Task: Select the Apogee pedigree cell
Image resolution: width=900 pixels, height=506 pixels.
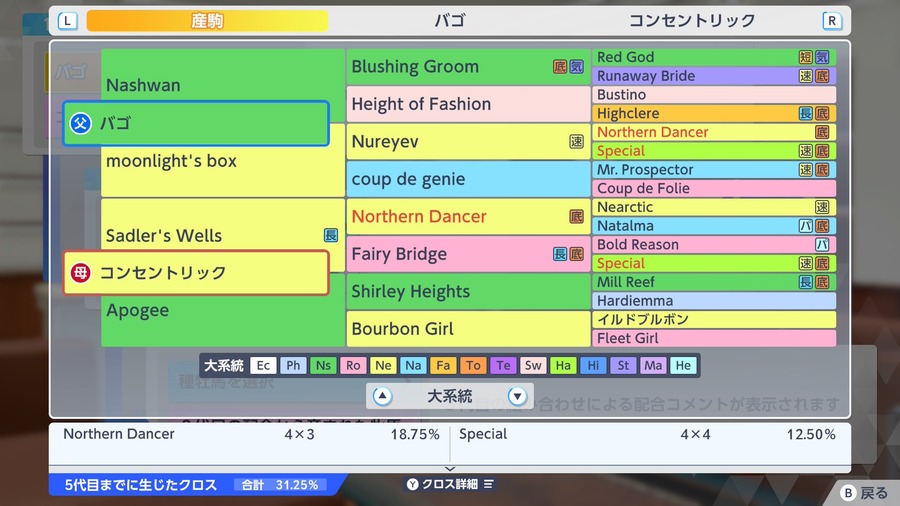Action: [223, 310]
